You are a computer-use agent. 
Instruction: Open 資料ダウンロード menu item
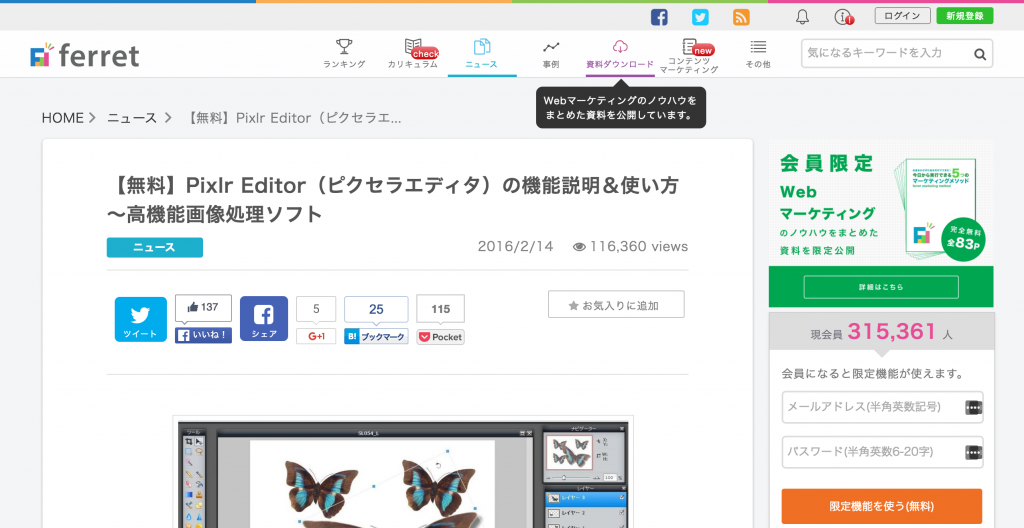(x=620, y=55)
